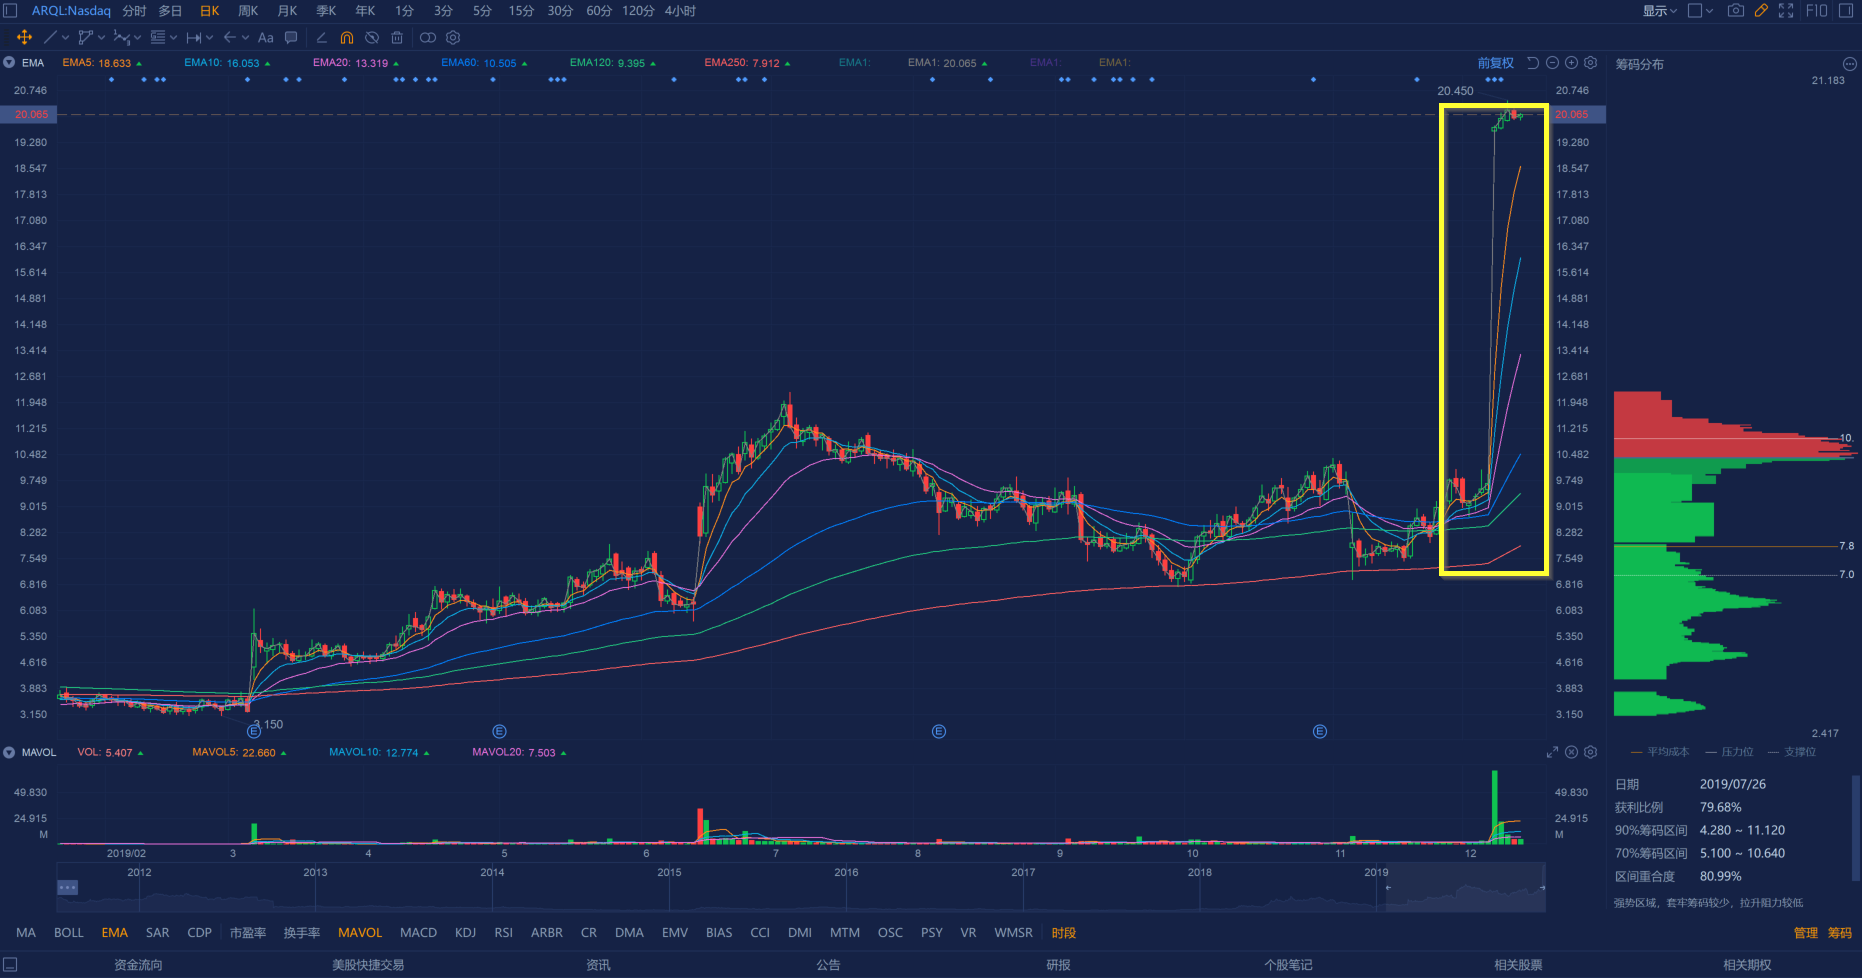This screenshot has height=978, width=1862.
Task: Enable the RSI indicator
Action: coord(503,932)
